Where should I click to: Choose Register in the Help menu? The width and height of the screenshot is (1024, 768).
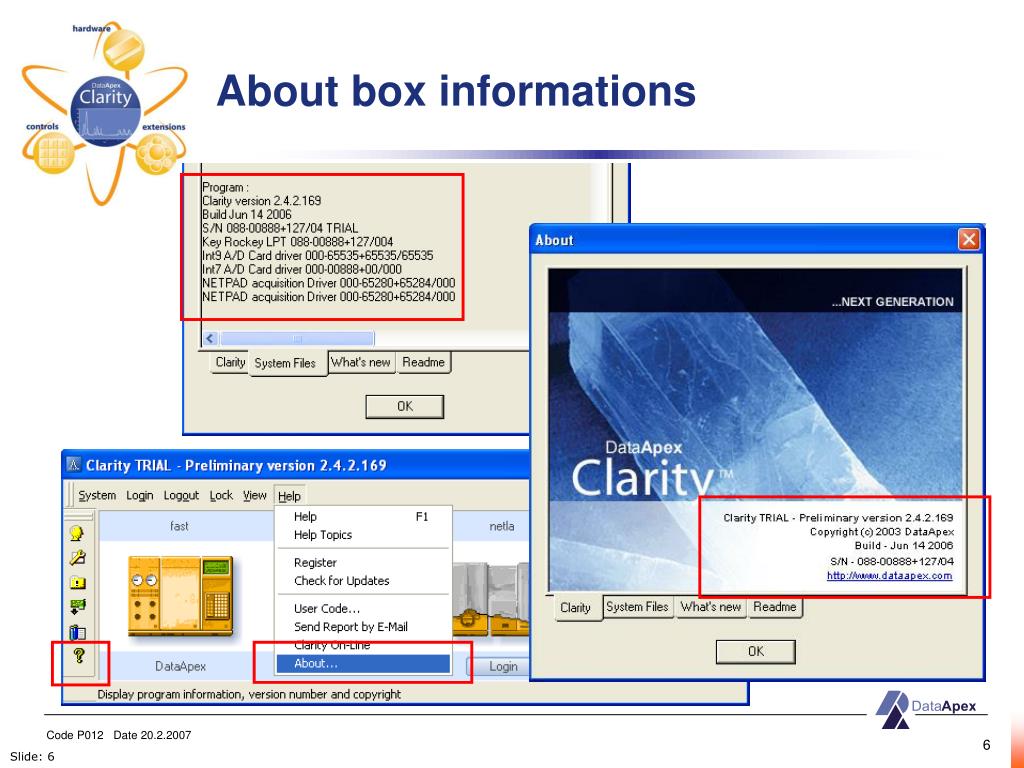[x=363, y=562]
